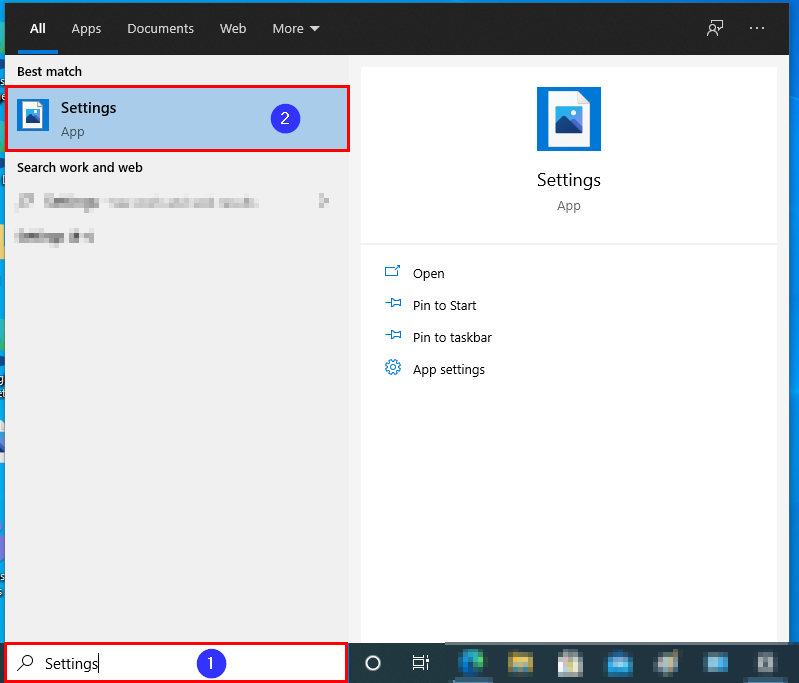Image resolution: width=799 pixels, height=683 pixels.
Task: Click Pin to taskbar
Action: (452, 337)
